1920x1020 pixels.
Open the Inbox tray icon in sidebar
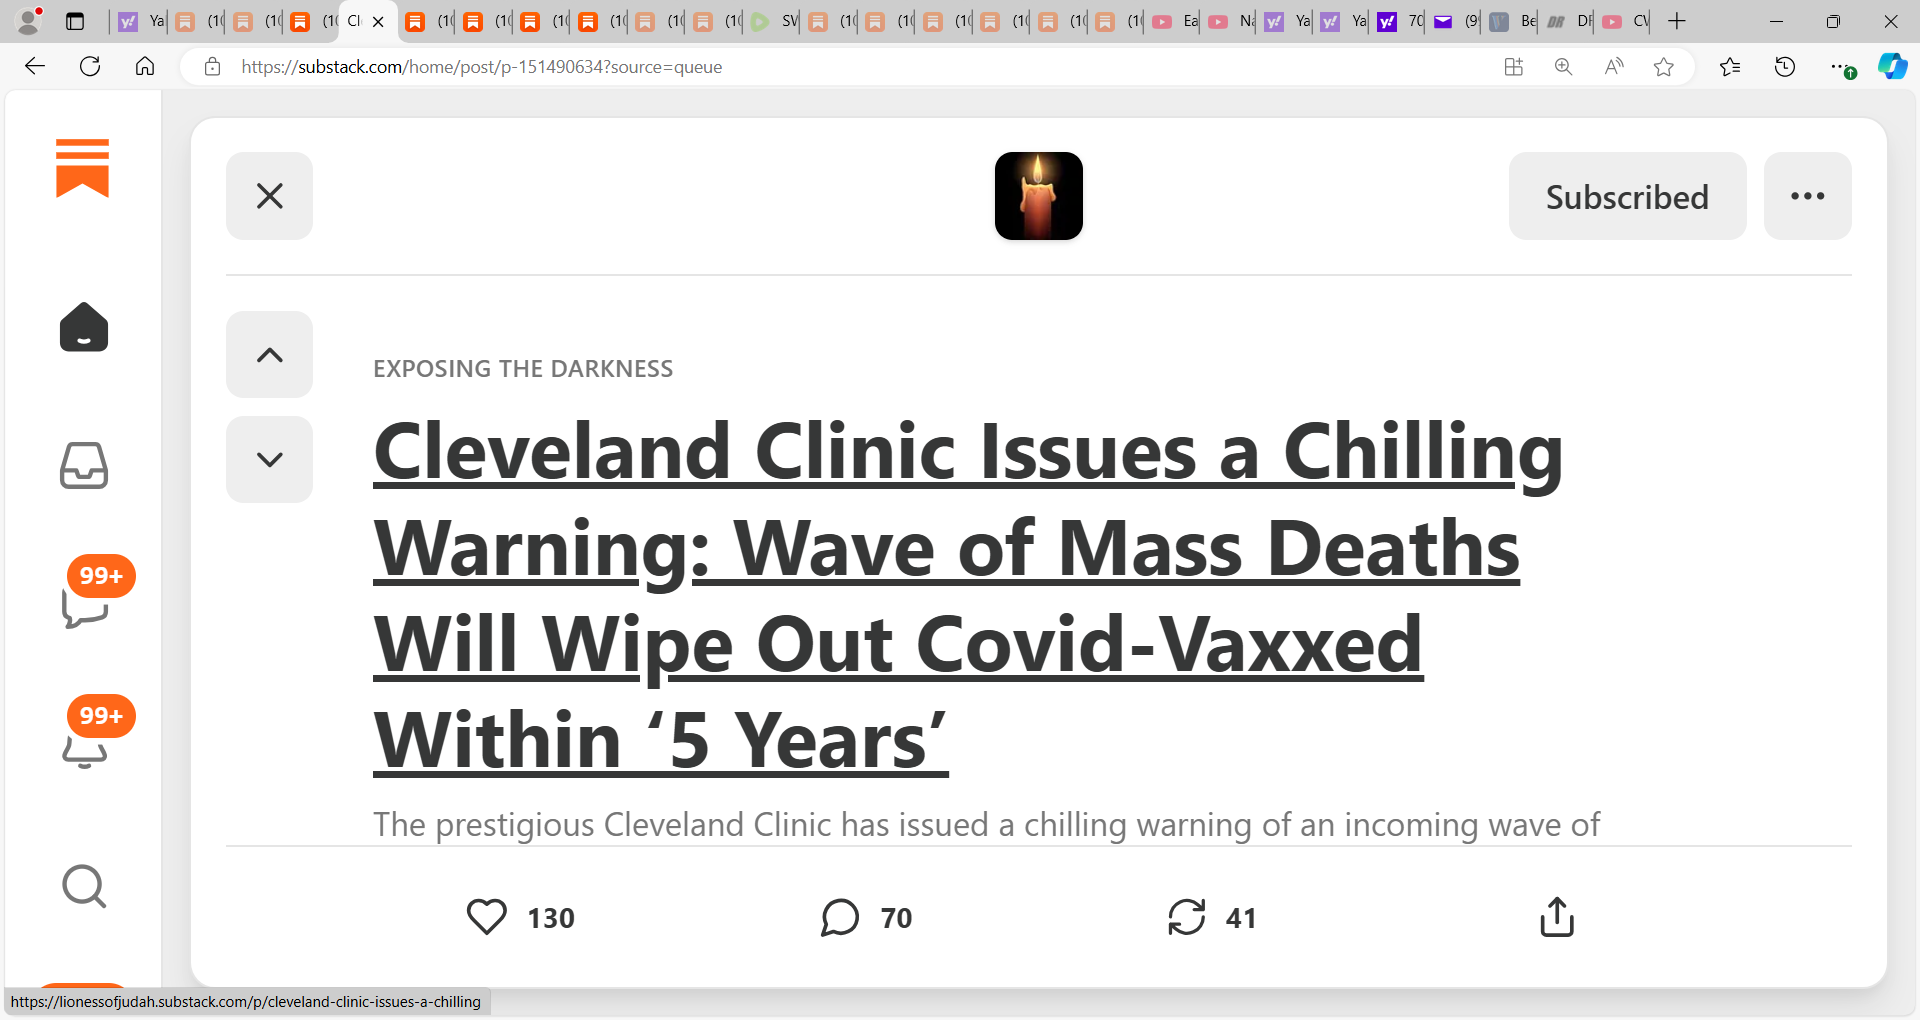(x=84, y=466)
